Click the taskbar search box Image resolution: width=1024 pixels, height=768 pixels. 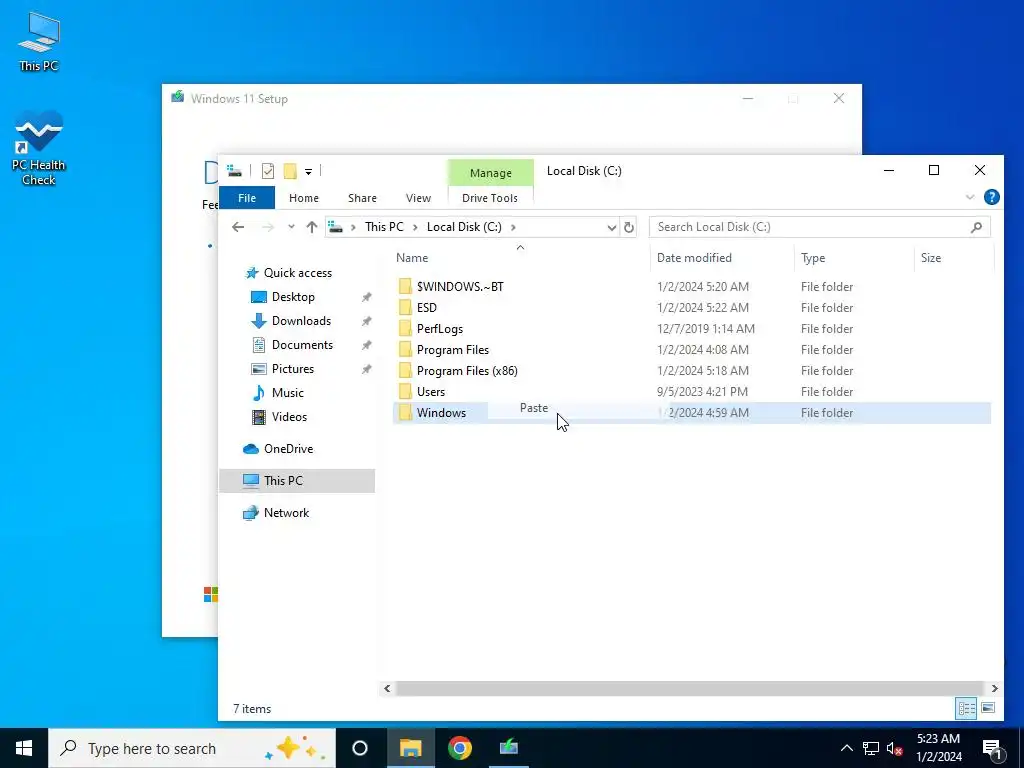(x=192, y=748)
